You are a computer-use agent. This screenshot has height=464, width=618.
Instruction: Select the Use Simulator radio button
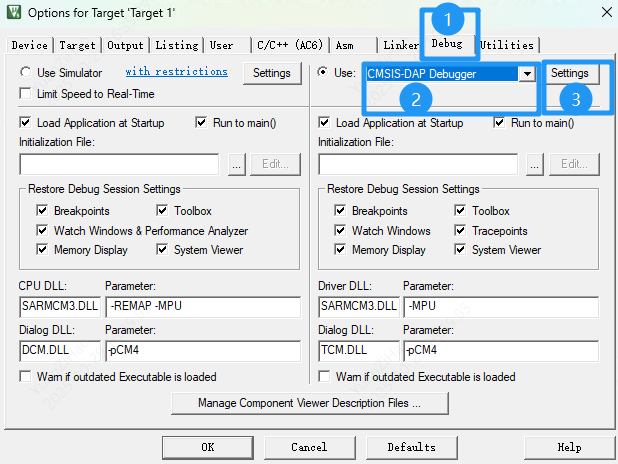click(26, 73)
